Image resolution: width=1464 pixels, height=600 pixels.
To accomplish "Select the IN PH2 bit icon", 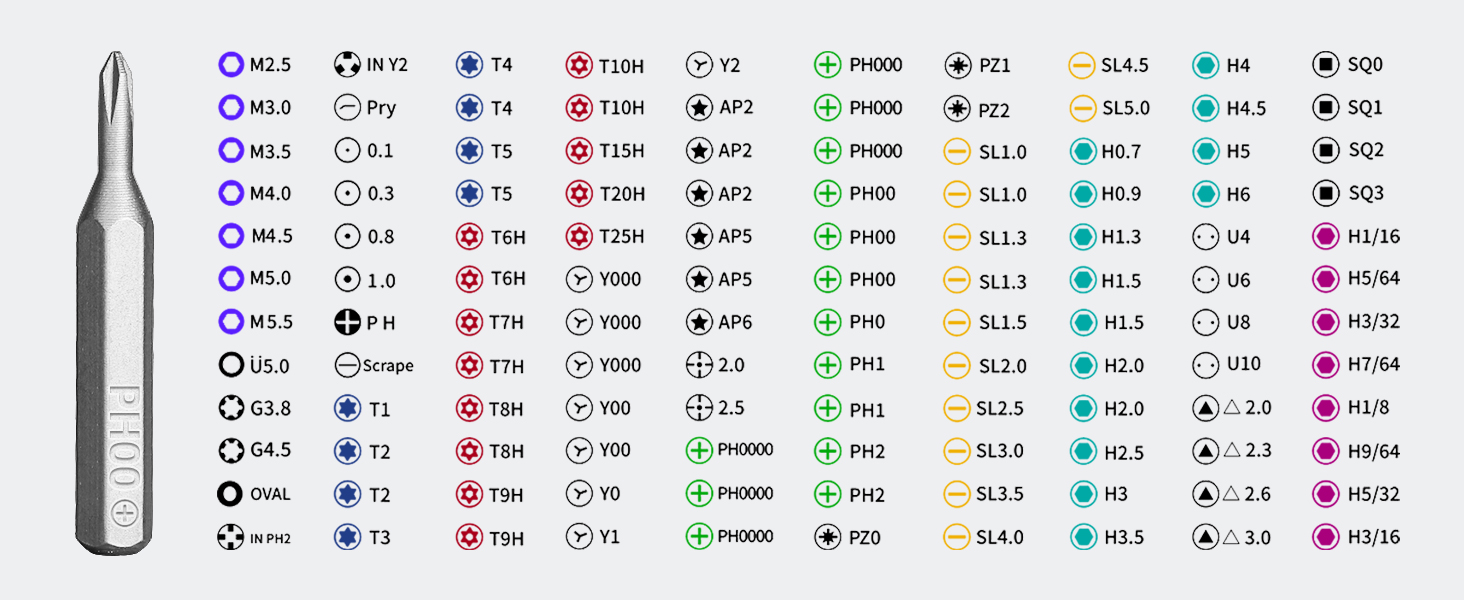I will click(x=231, y=538).
